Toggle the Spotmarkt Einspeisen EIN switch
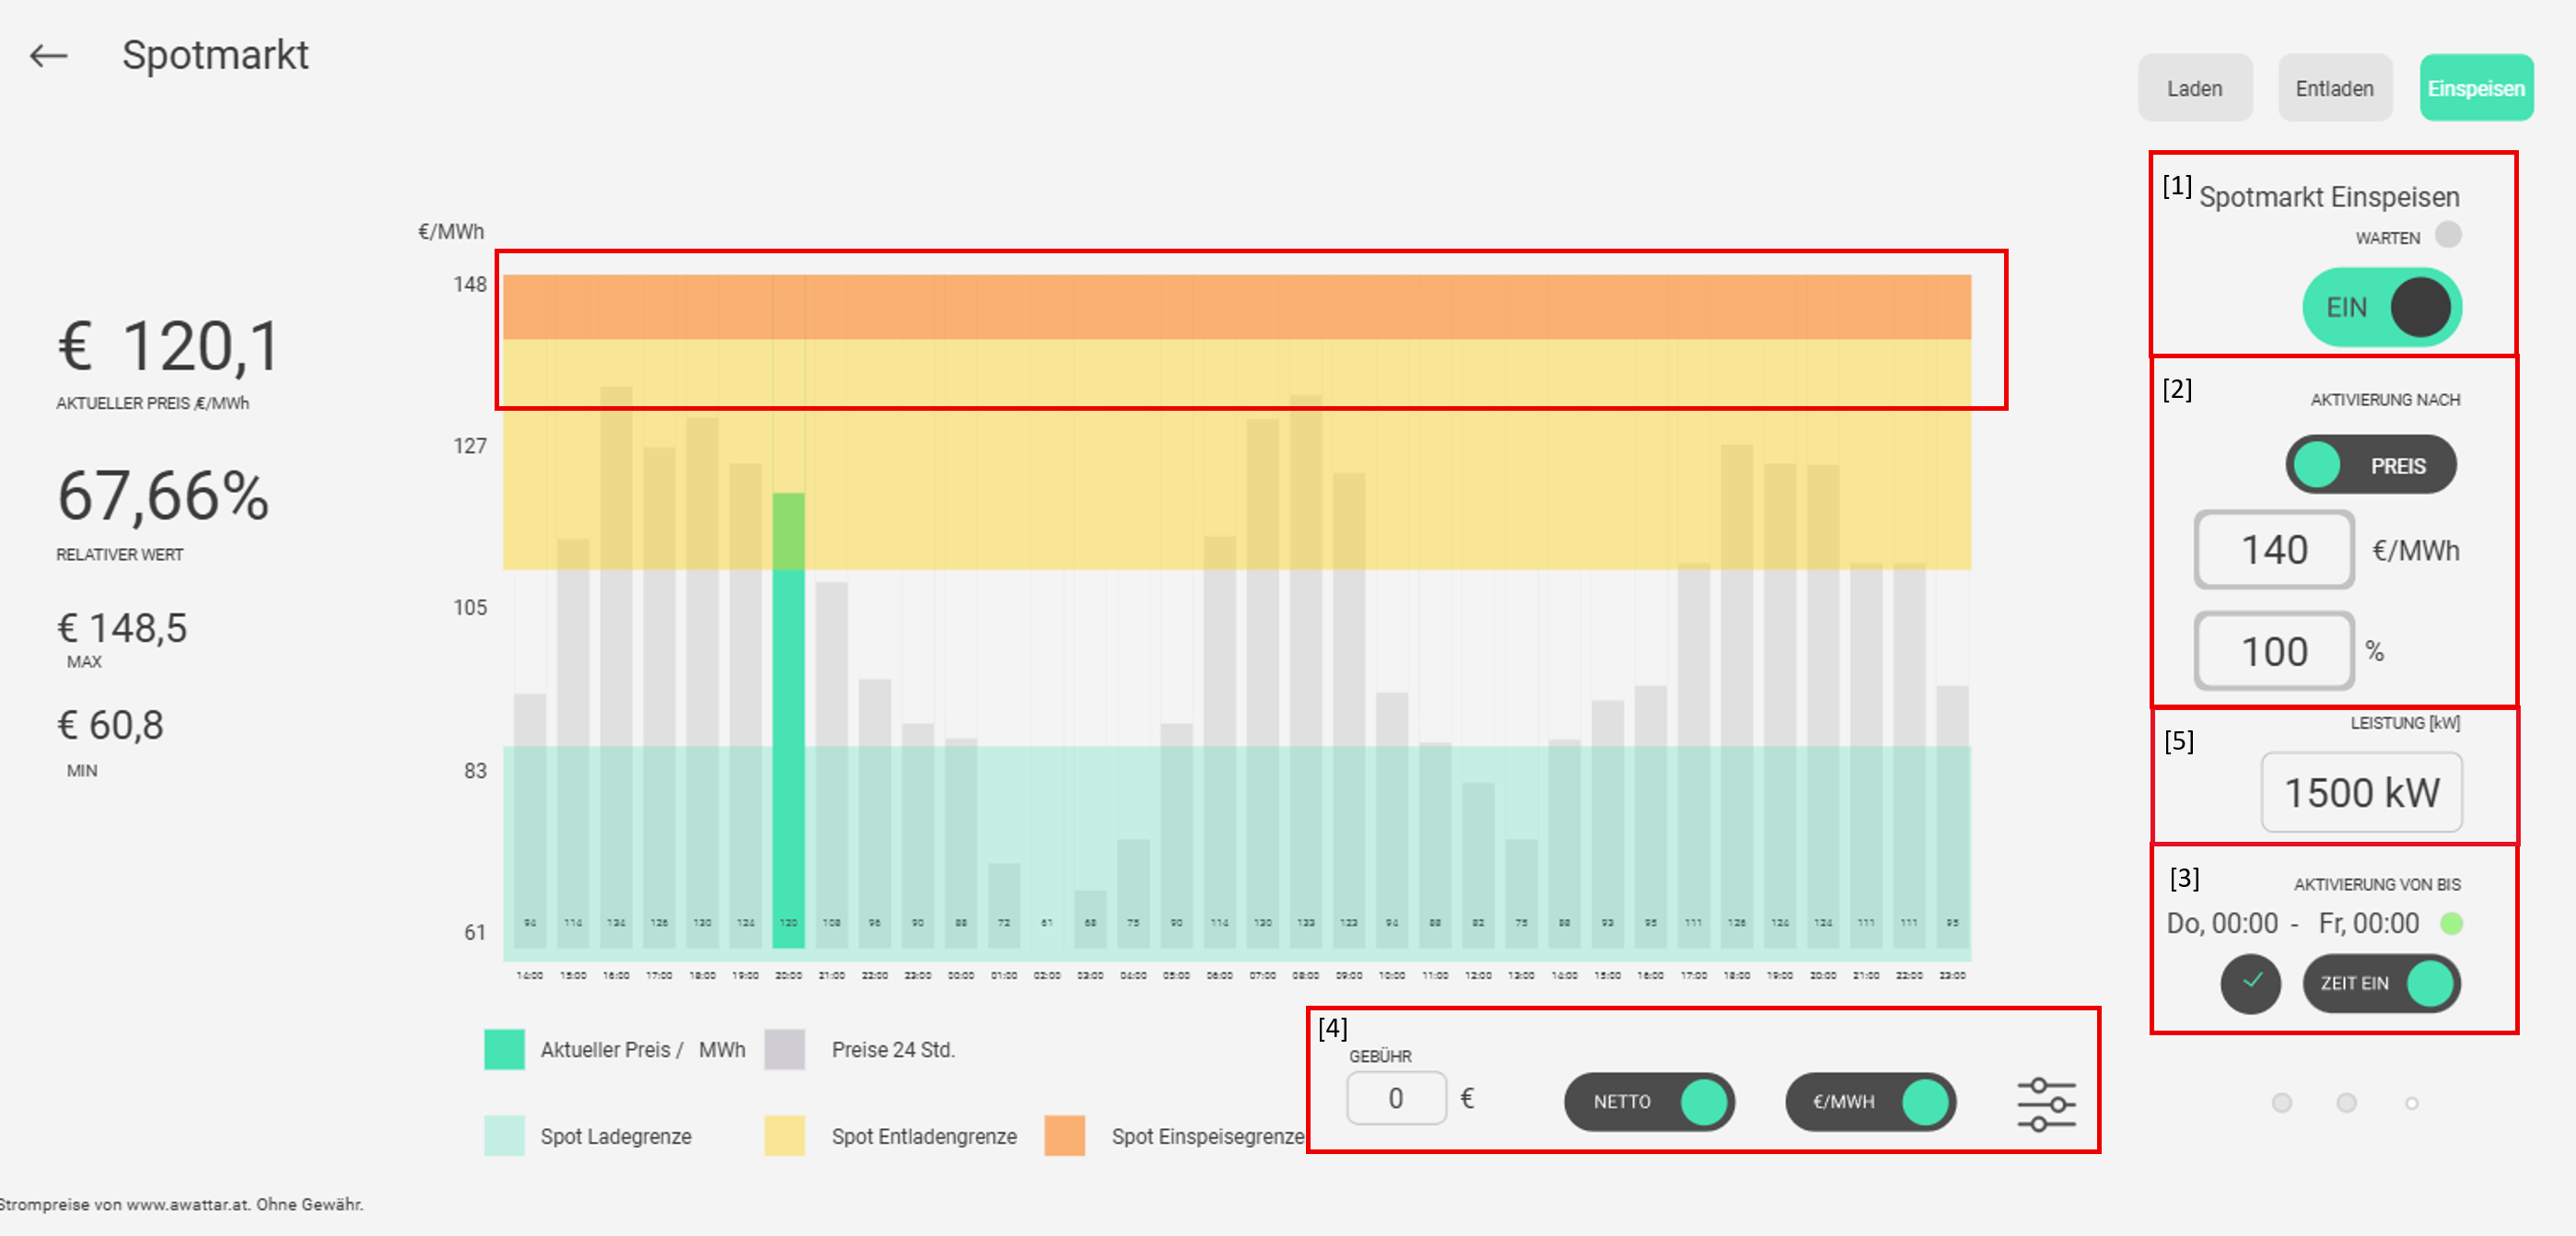The image size is (2576, 1236). click(2382, 307)
